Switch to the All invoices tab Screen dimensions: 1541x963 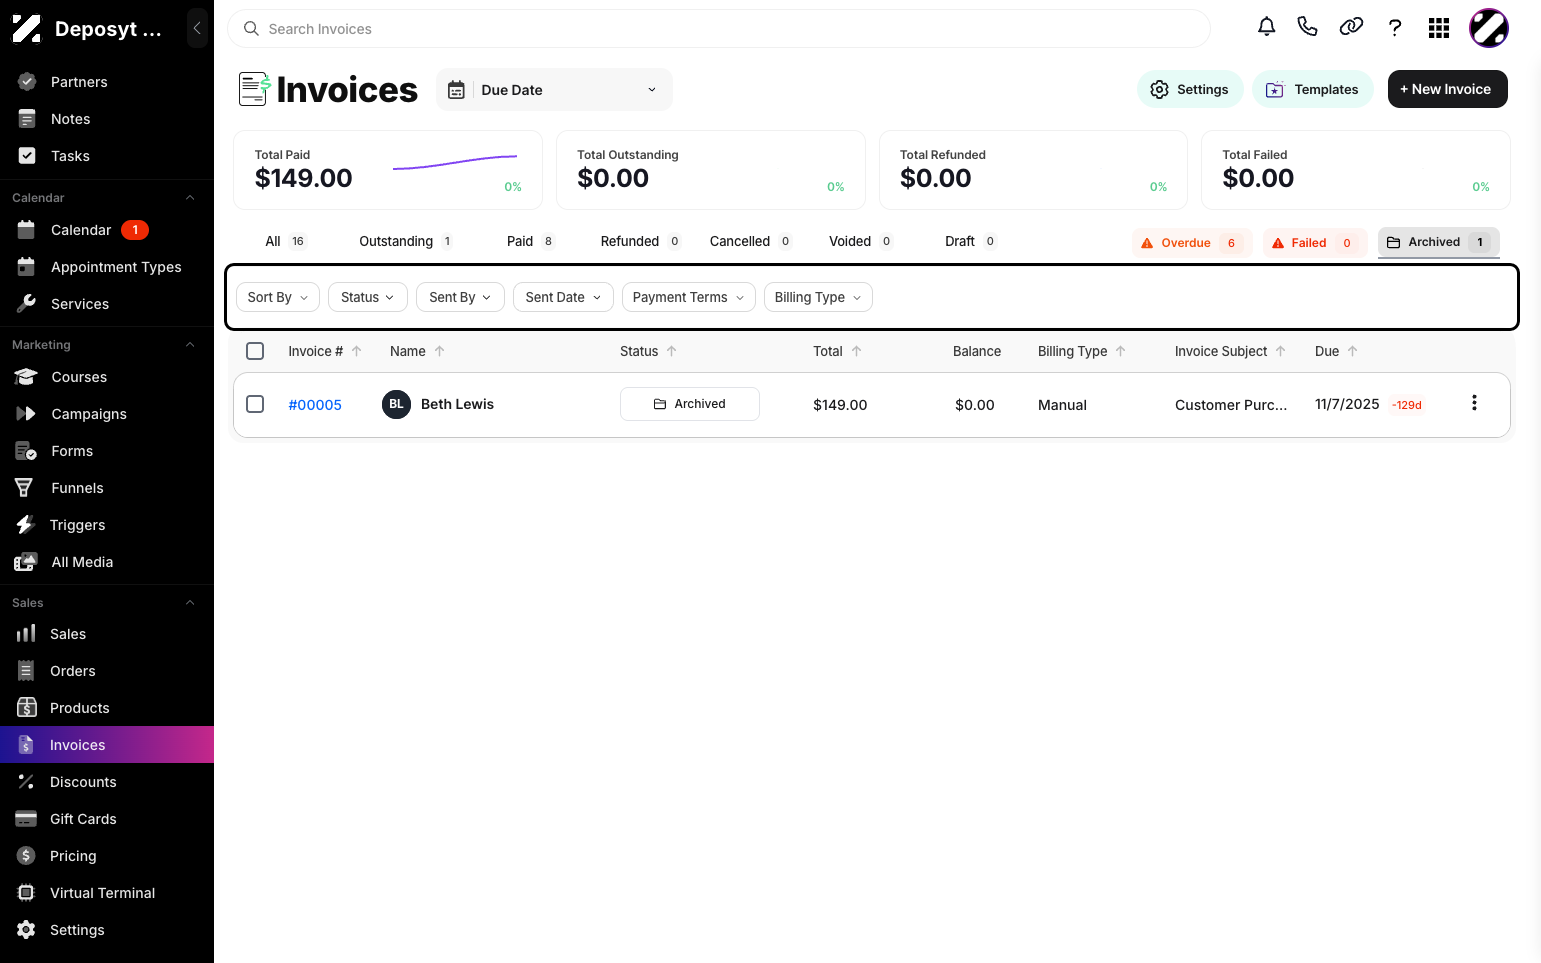285,241
